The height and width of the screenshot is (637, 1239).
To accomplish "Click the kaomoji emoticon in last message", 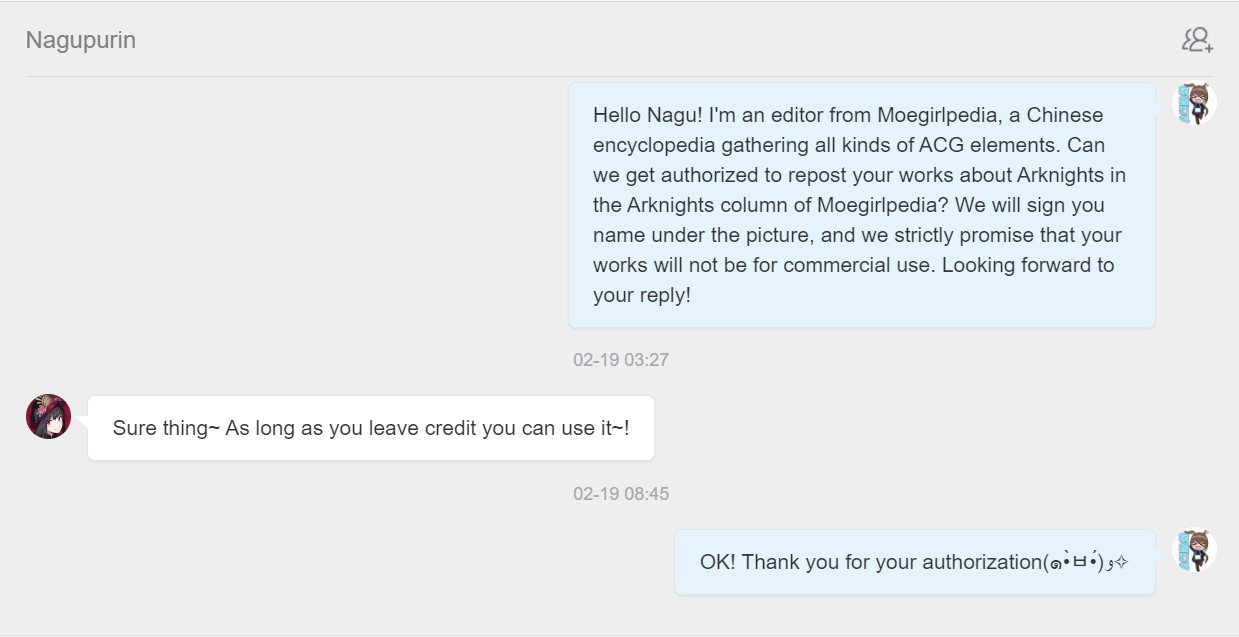I will (x=1086, y=562).
